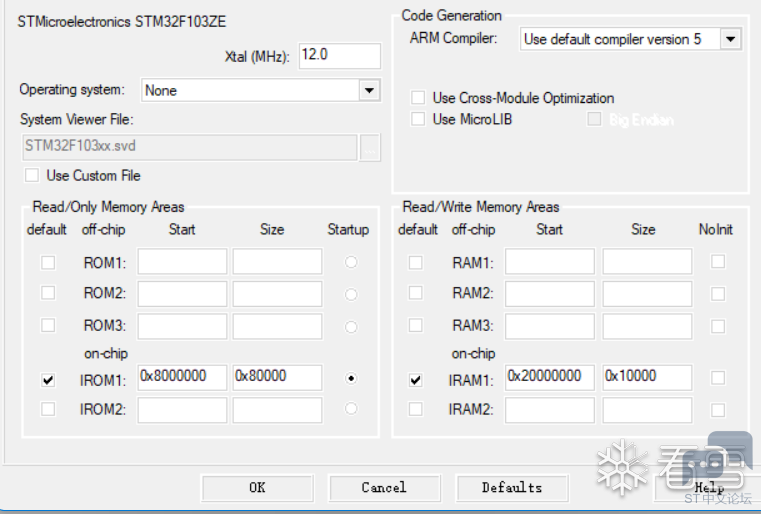Enable the Use MicroLIB checkbox
This screenshot has height=514, width=761.
click(x=418, y=119)
